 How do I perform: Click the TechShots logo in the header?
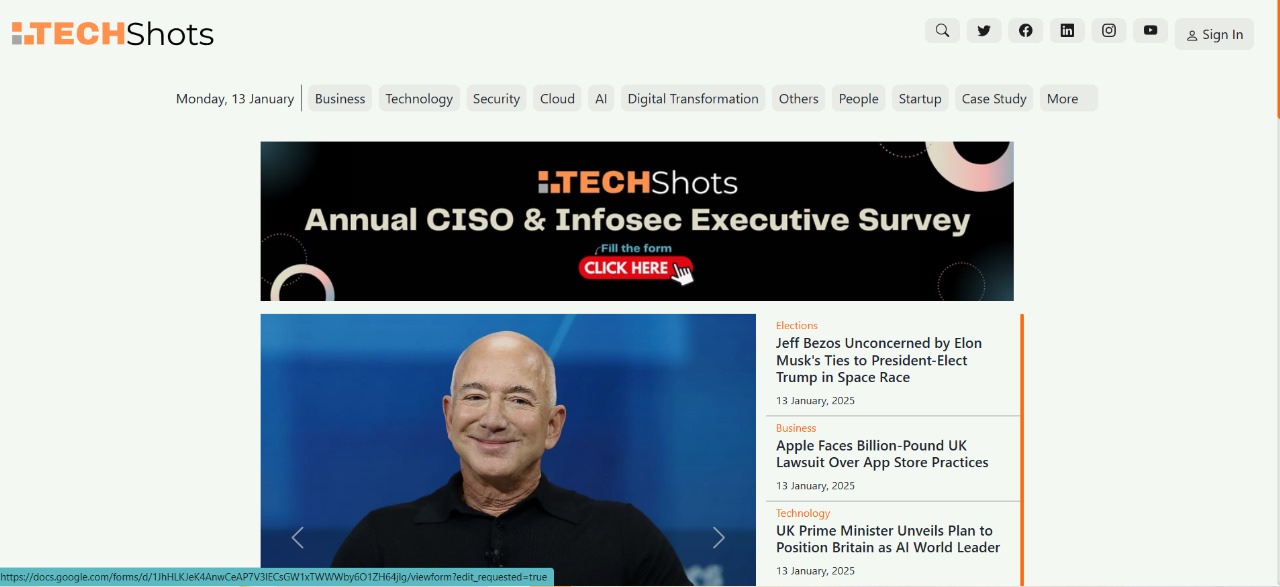pyautogui.click(x=113, y=34)
